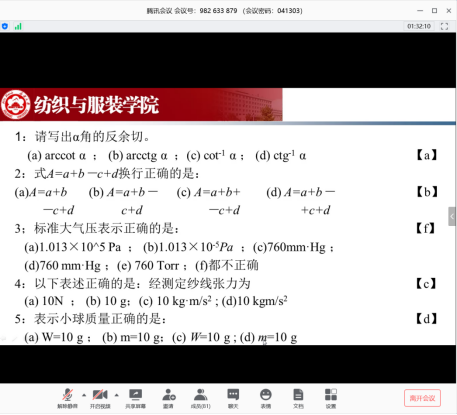The width and height of the screenshot is (457, 415).
Task: Click the college logo in the banner
Action: 15,105
